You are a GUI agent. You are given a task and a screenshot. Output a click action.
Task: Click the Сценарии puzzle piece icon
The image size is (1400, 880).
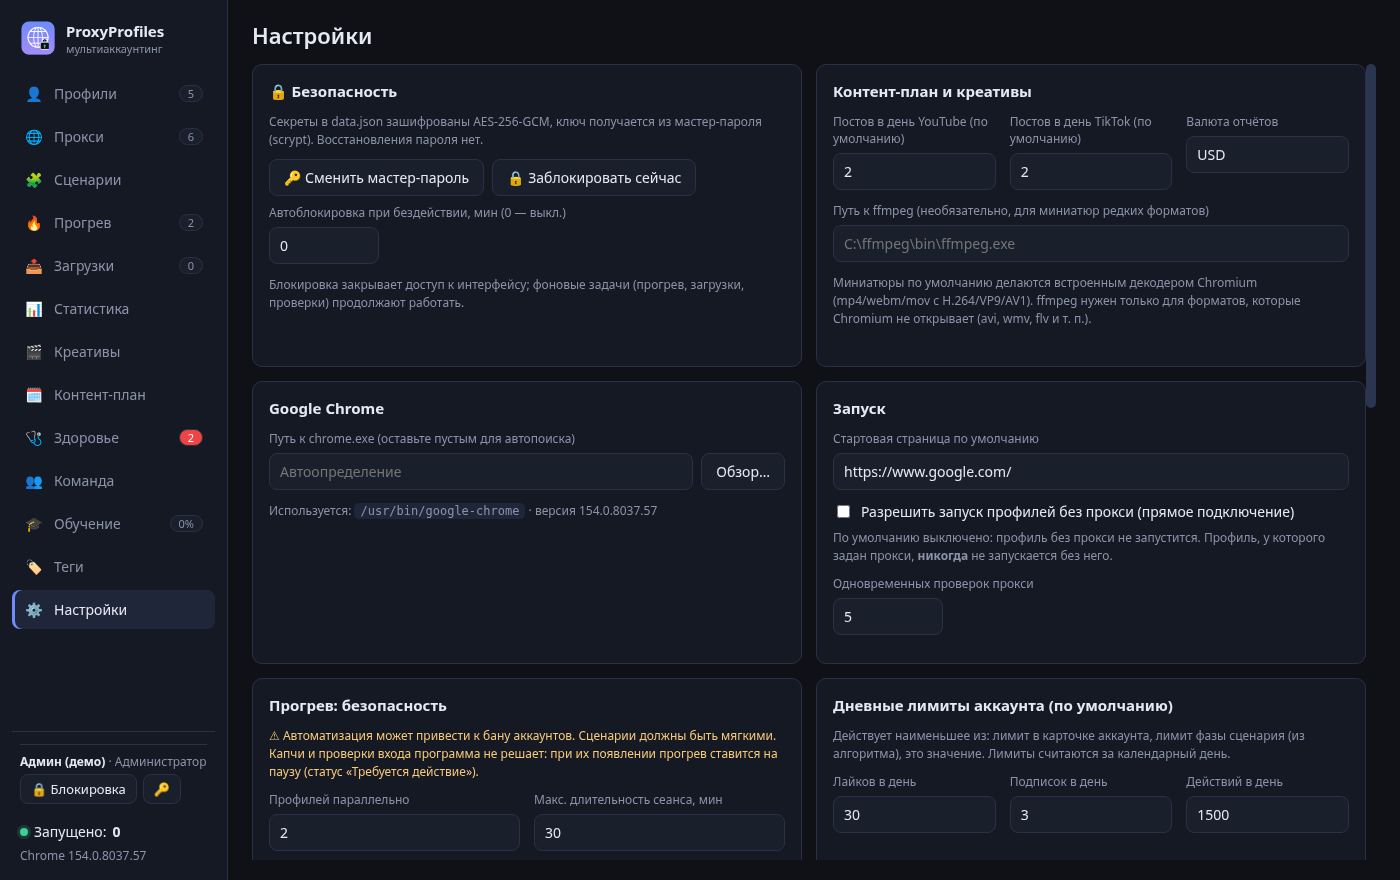pyautogui.click(x=34, y=180)
